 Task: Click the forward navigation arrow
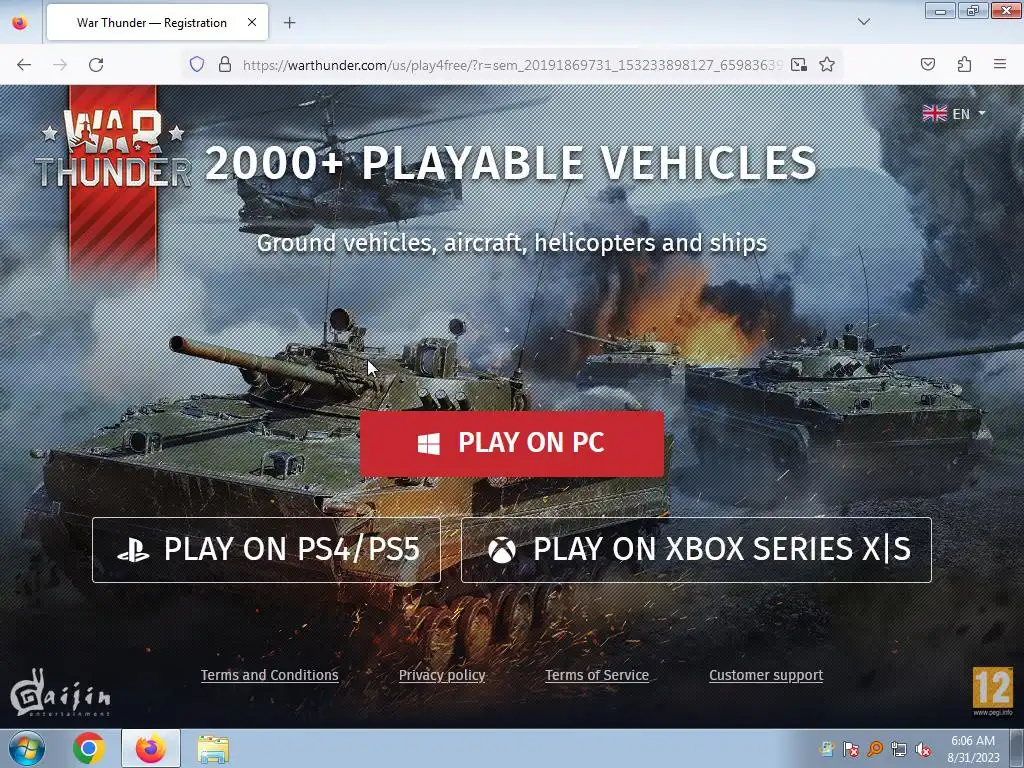click(x=60, y=65)
